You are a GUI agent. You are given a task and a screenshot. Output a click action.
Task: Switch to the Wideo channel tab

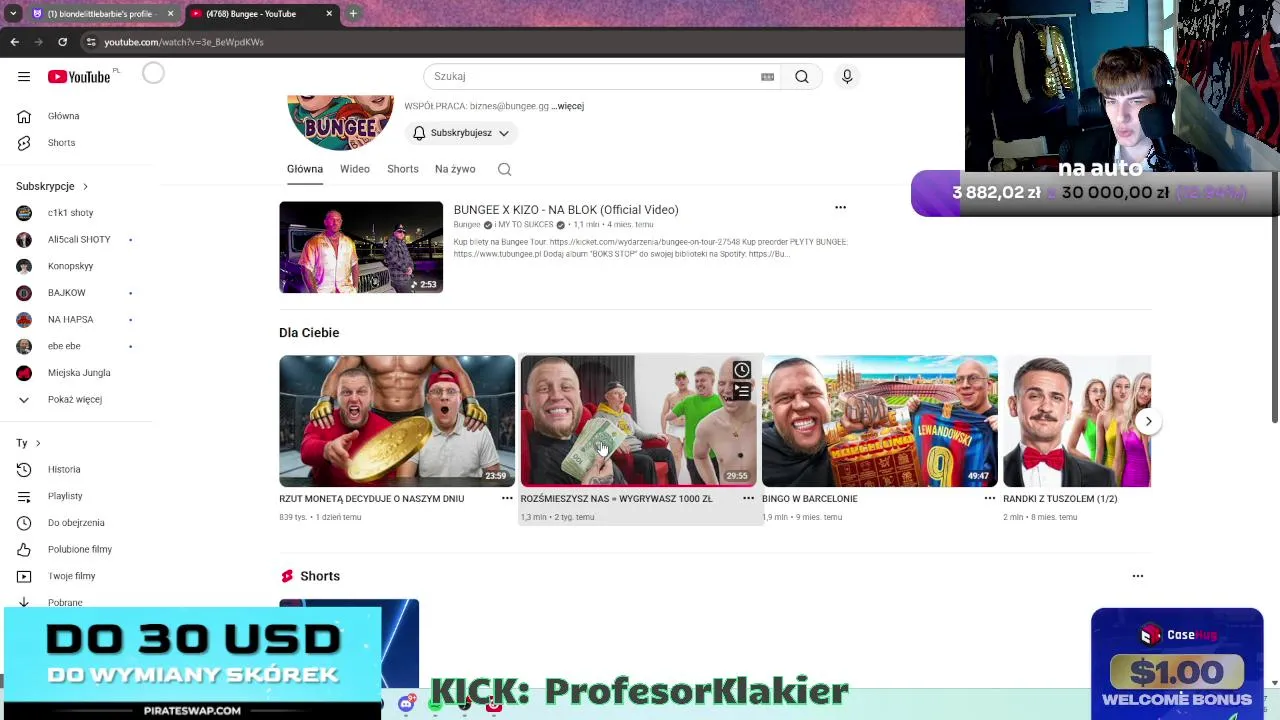tap(355, 169)
